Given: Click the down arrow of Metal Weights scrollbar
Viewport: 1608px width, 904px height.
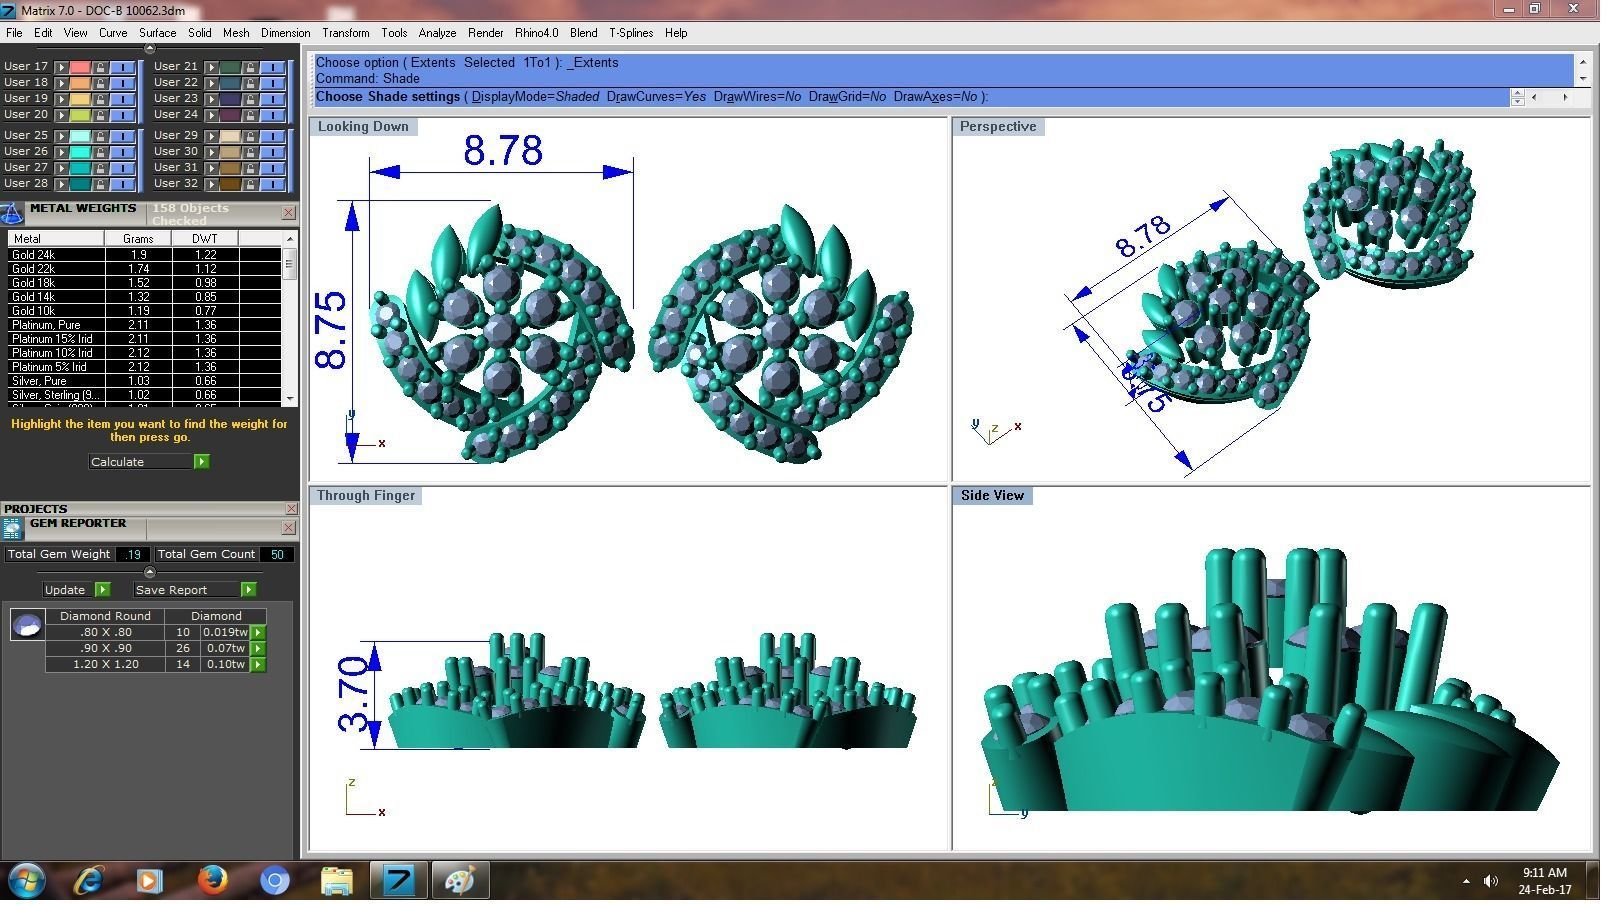Looking at the screenshot, I should click(x=290, y=401).
